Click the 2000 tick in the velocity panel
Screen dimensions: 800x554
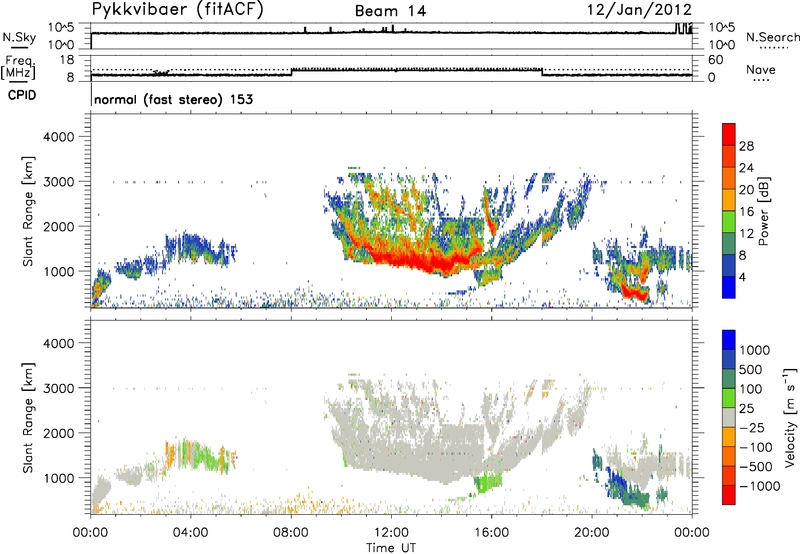(x=58, y=433)
